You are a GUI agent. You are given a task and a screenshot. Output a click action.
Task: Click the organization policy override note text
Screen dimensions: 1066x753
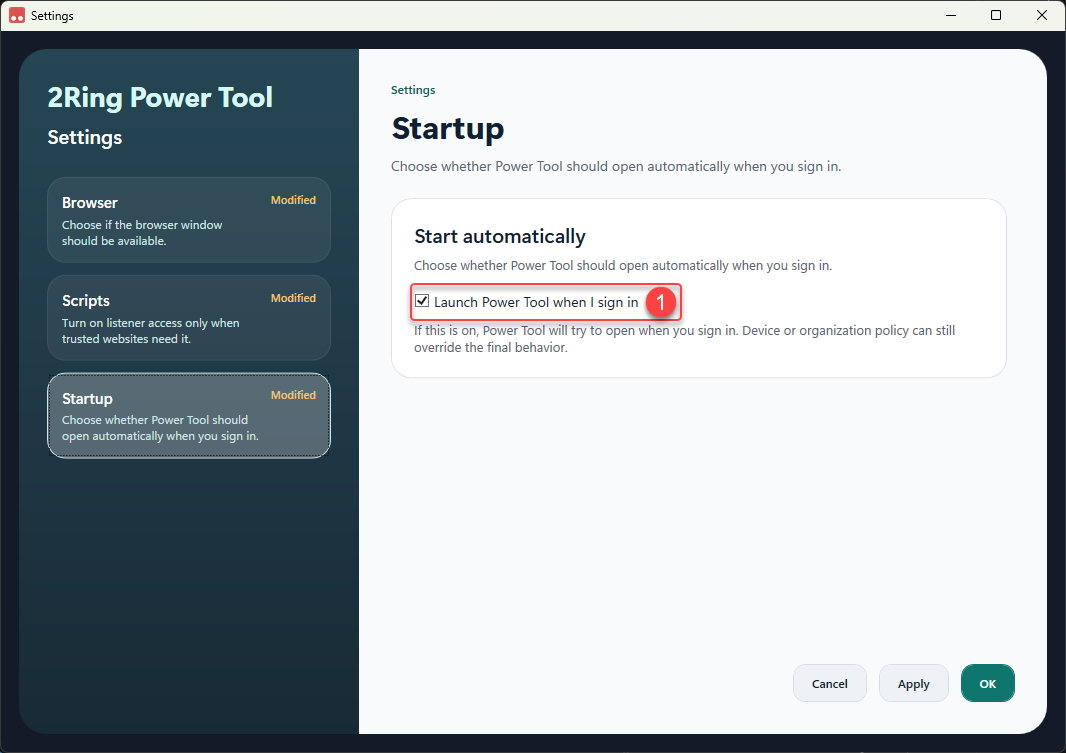[685, 338]
